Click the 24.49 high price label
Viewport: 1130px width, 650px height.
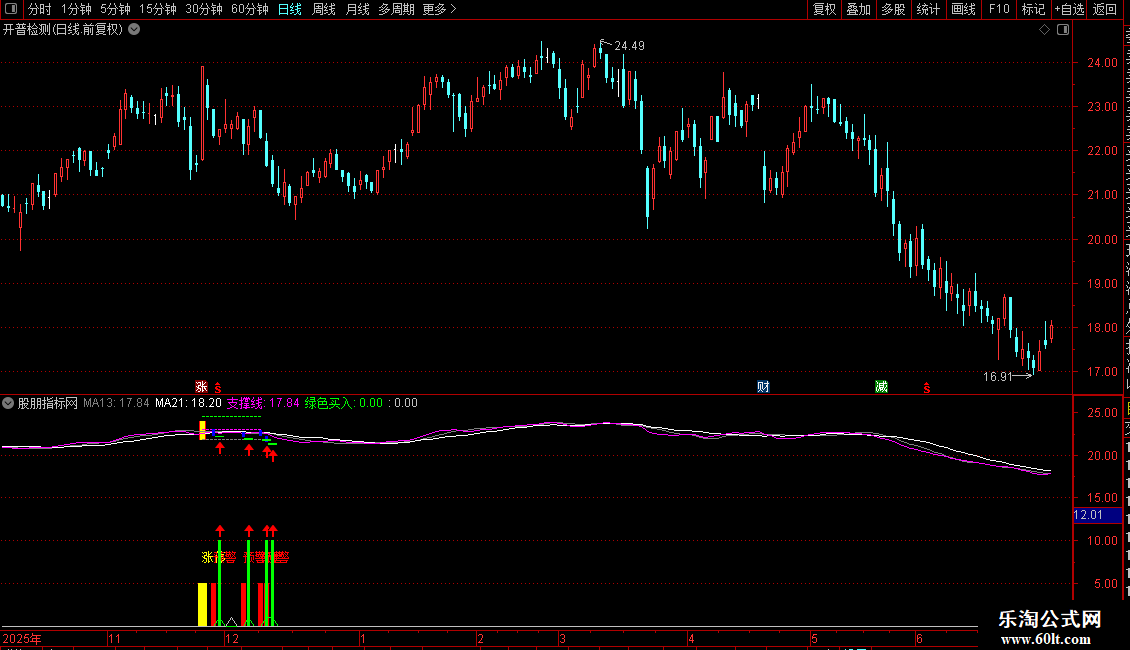click(x=629, y=46)
